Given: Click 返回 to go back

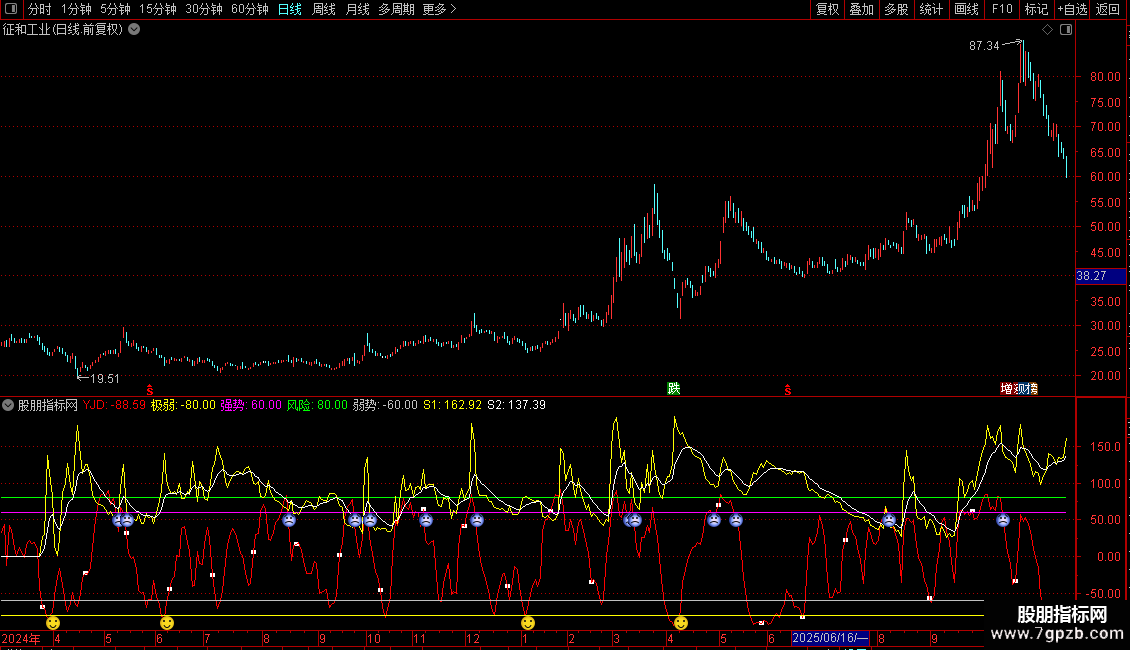Looking at the screenshot, I should coord(1108,9).
